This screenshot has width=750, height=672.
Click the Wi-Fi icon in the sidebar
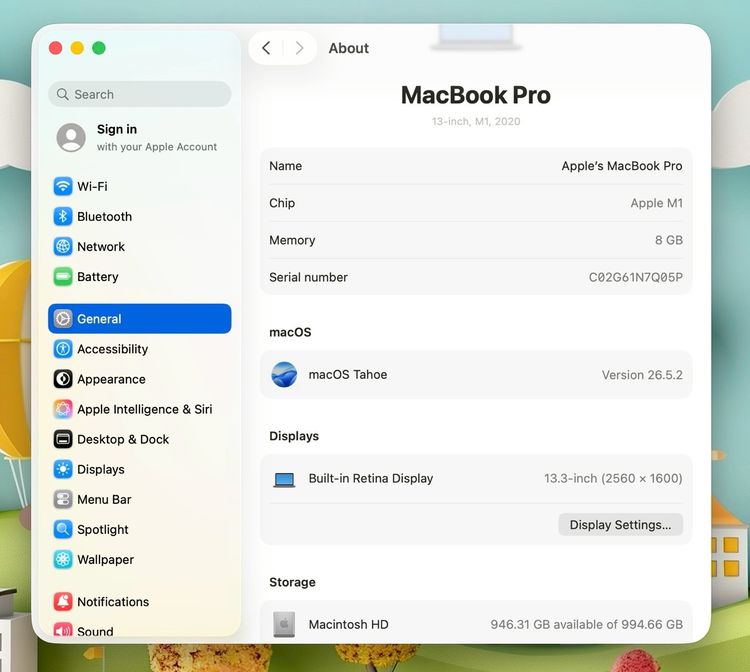click(x=63, y=186)
